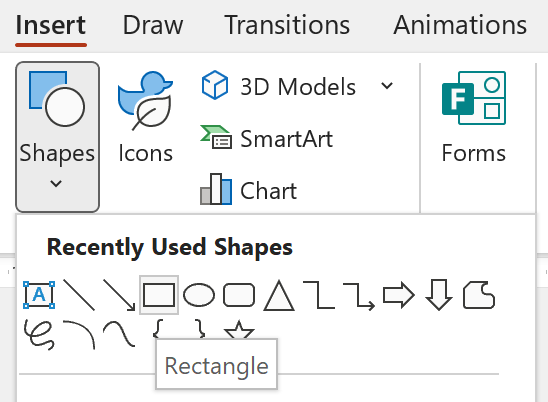Pick the Rectangle shape
This screenshot has width=548, height=402.
[159, 295]
